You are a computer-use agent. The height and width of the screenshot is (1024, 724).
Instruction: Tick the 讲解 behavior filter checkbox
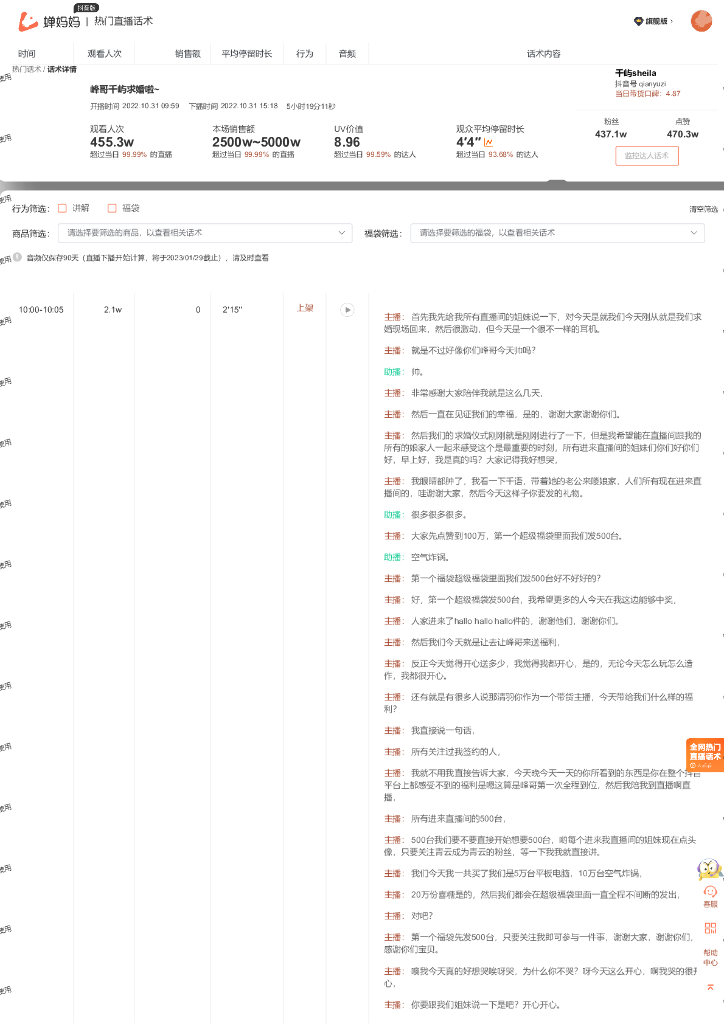tap(63, 208)
